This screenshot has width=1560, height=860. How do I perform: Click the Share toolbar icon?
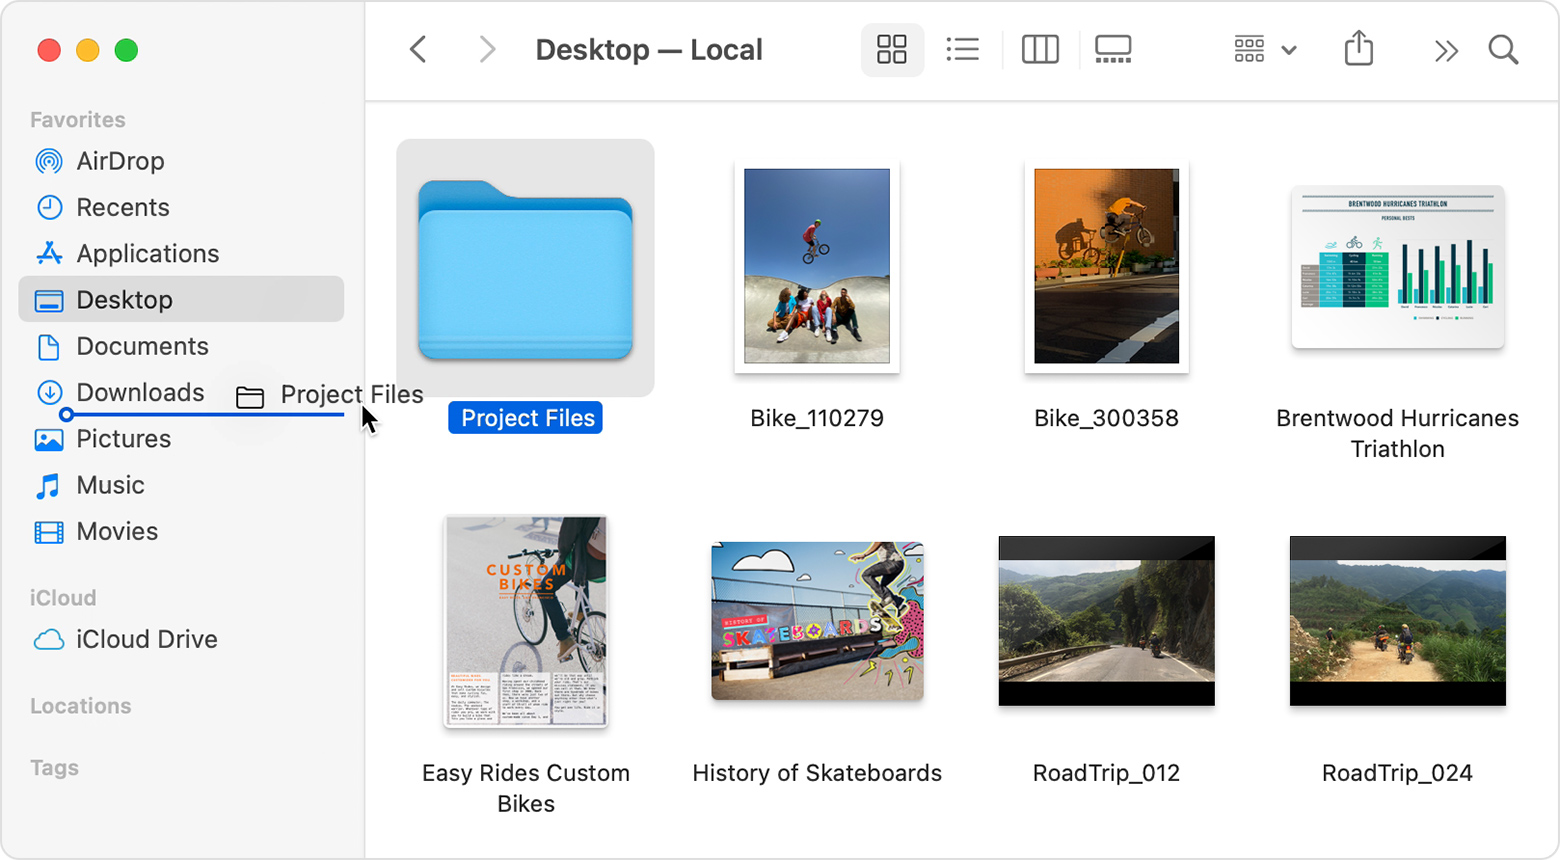click(1358, 49)
